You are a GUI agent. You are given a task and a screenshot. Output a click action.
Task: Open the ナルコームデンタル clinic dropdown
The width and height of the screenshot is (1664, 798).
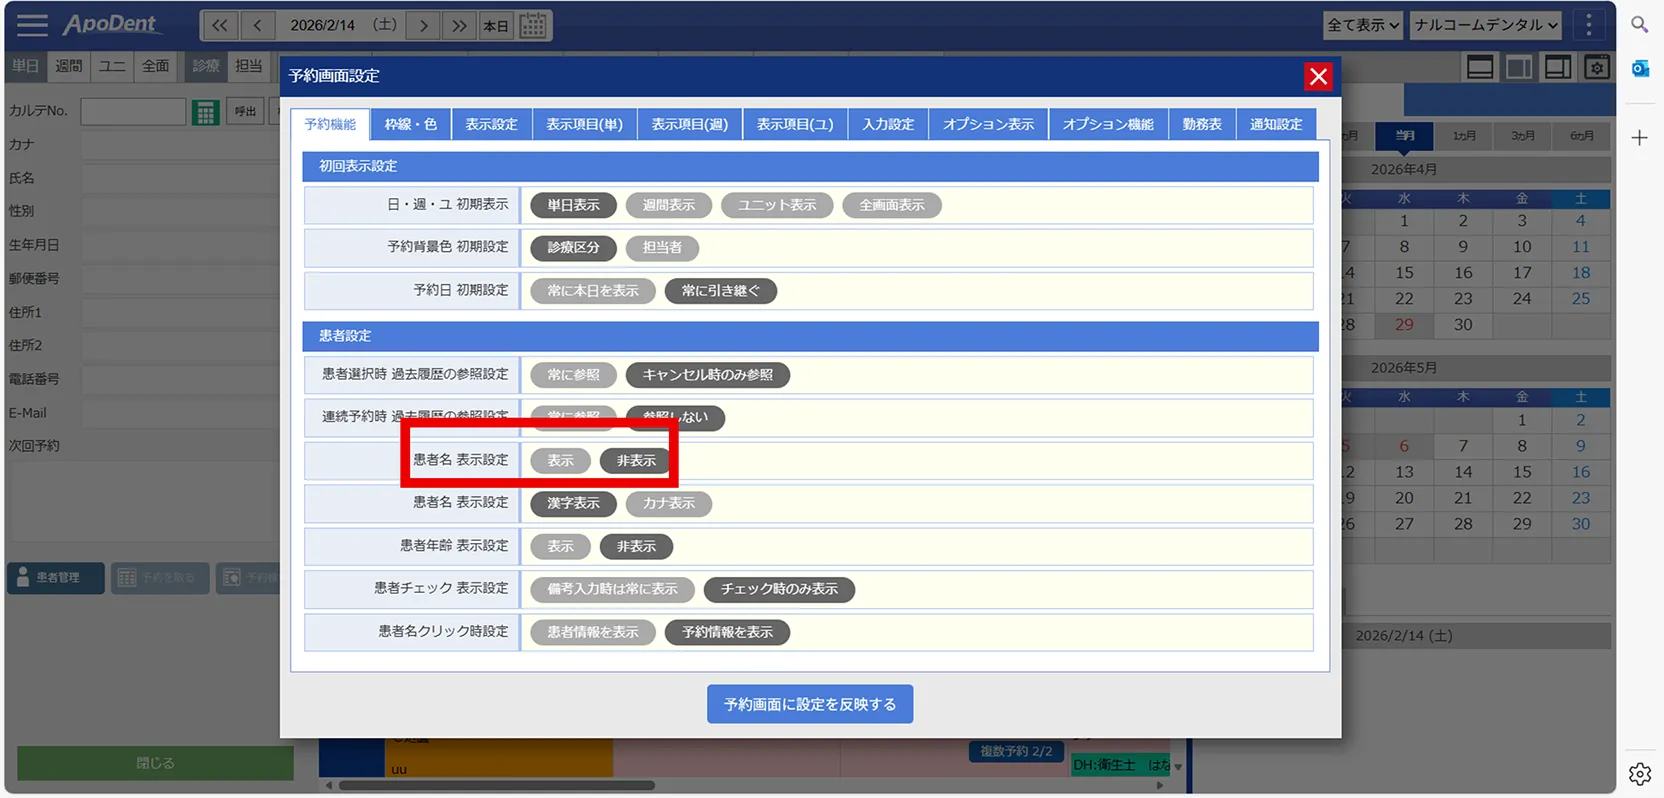1486,25
